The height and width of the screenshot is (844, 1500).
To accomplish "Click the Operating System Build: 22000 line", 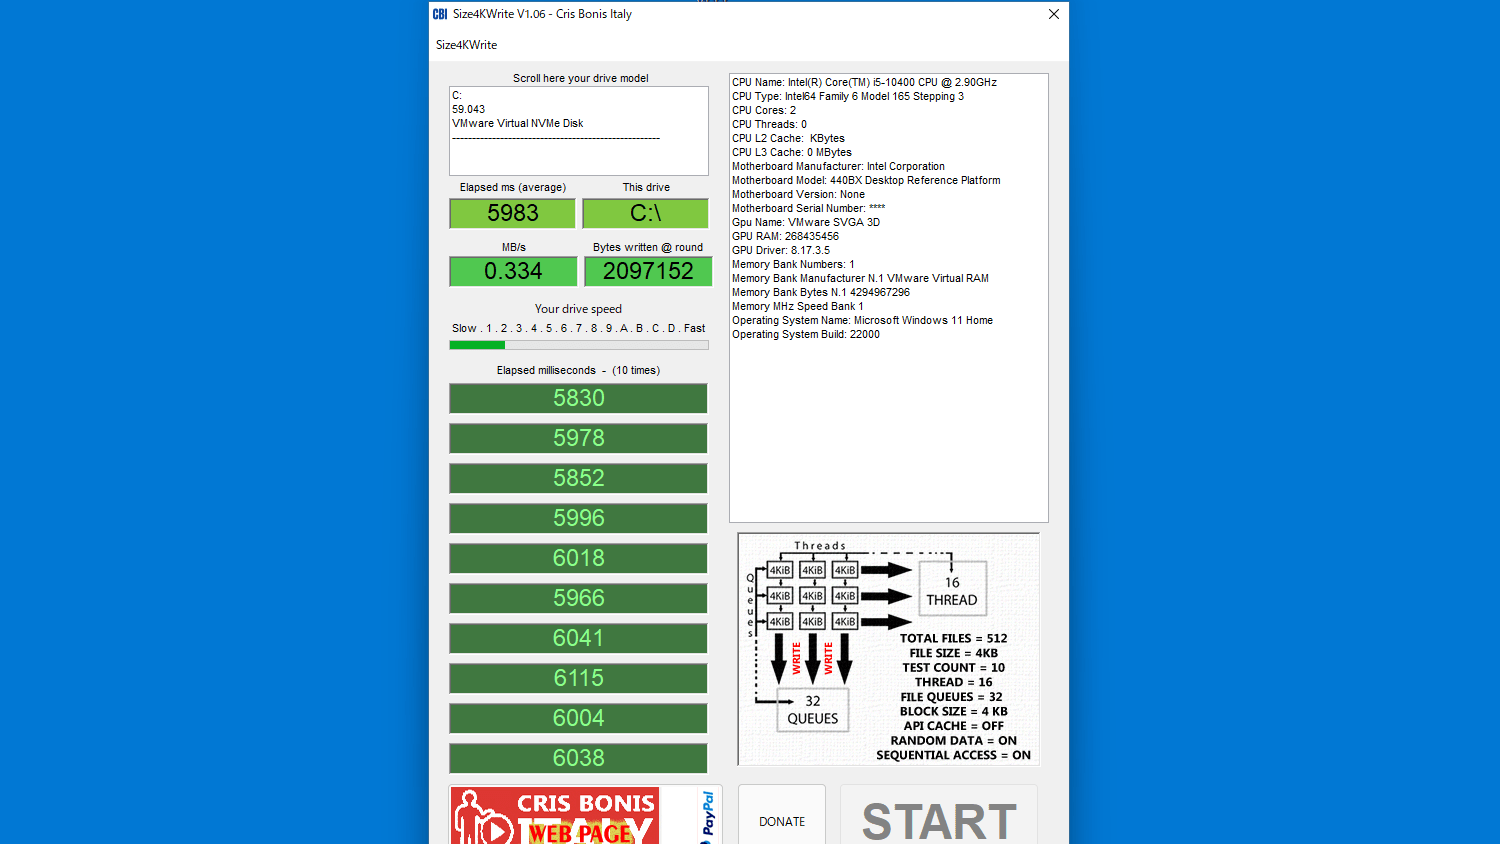I will point(806,334).
